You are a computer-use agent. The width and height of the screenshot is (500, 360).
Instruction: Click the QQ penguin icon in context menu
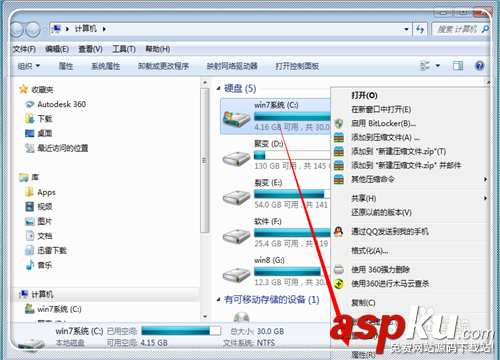click(339, 231)
